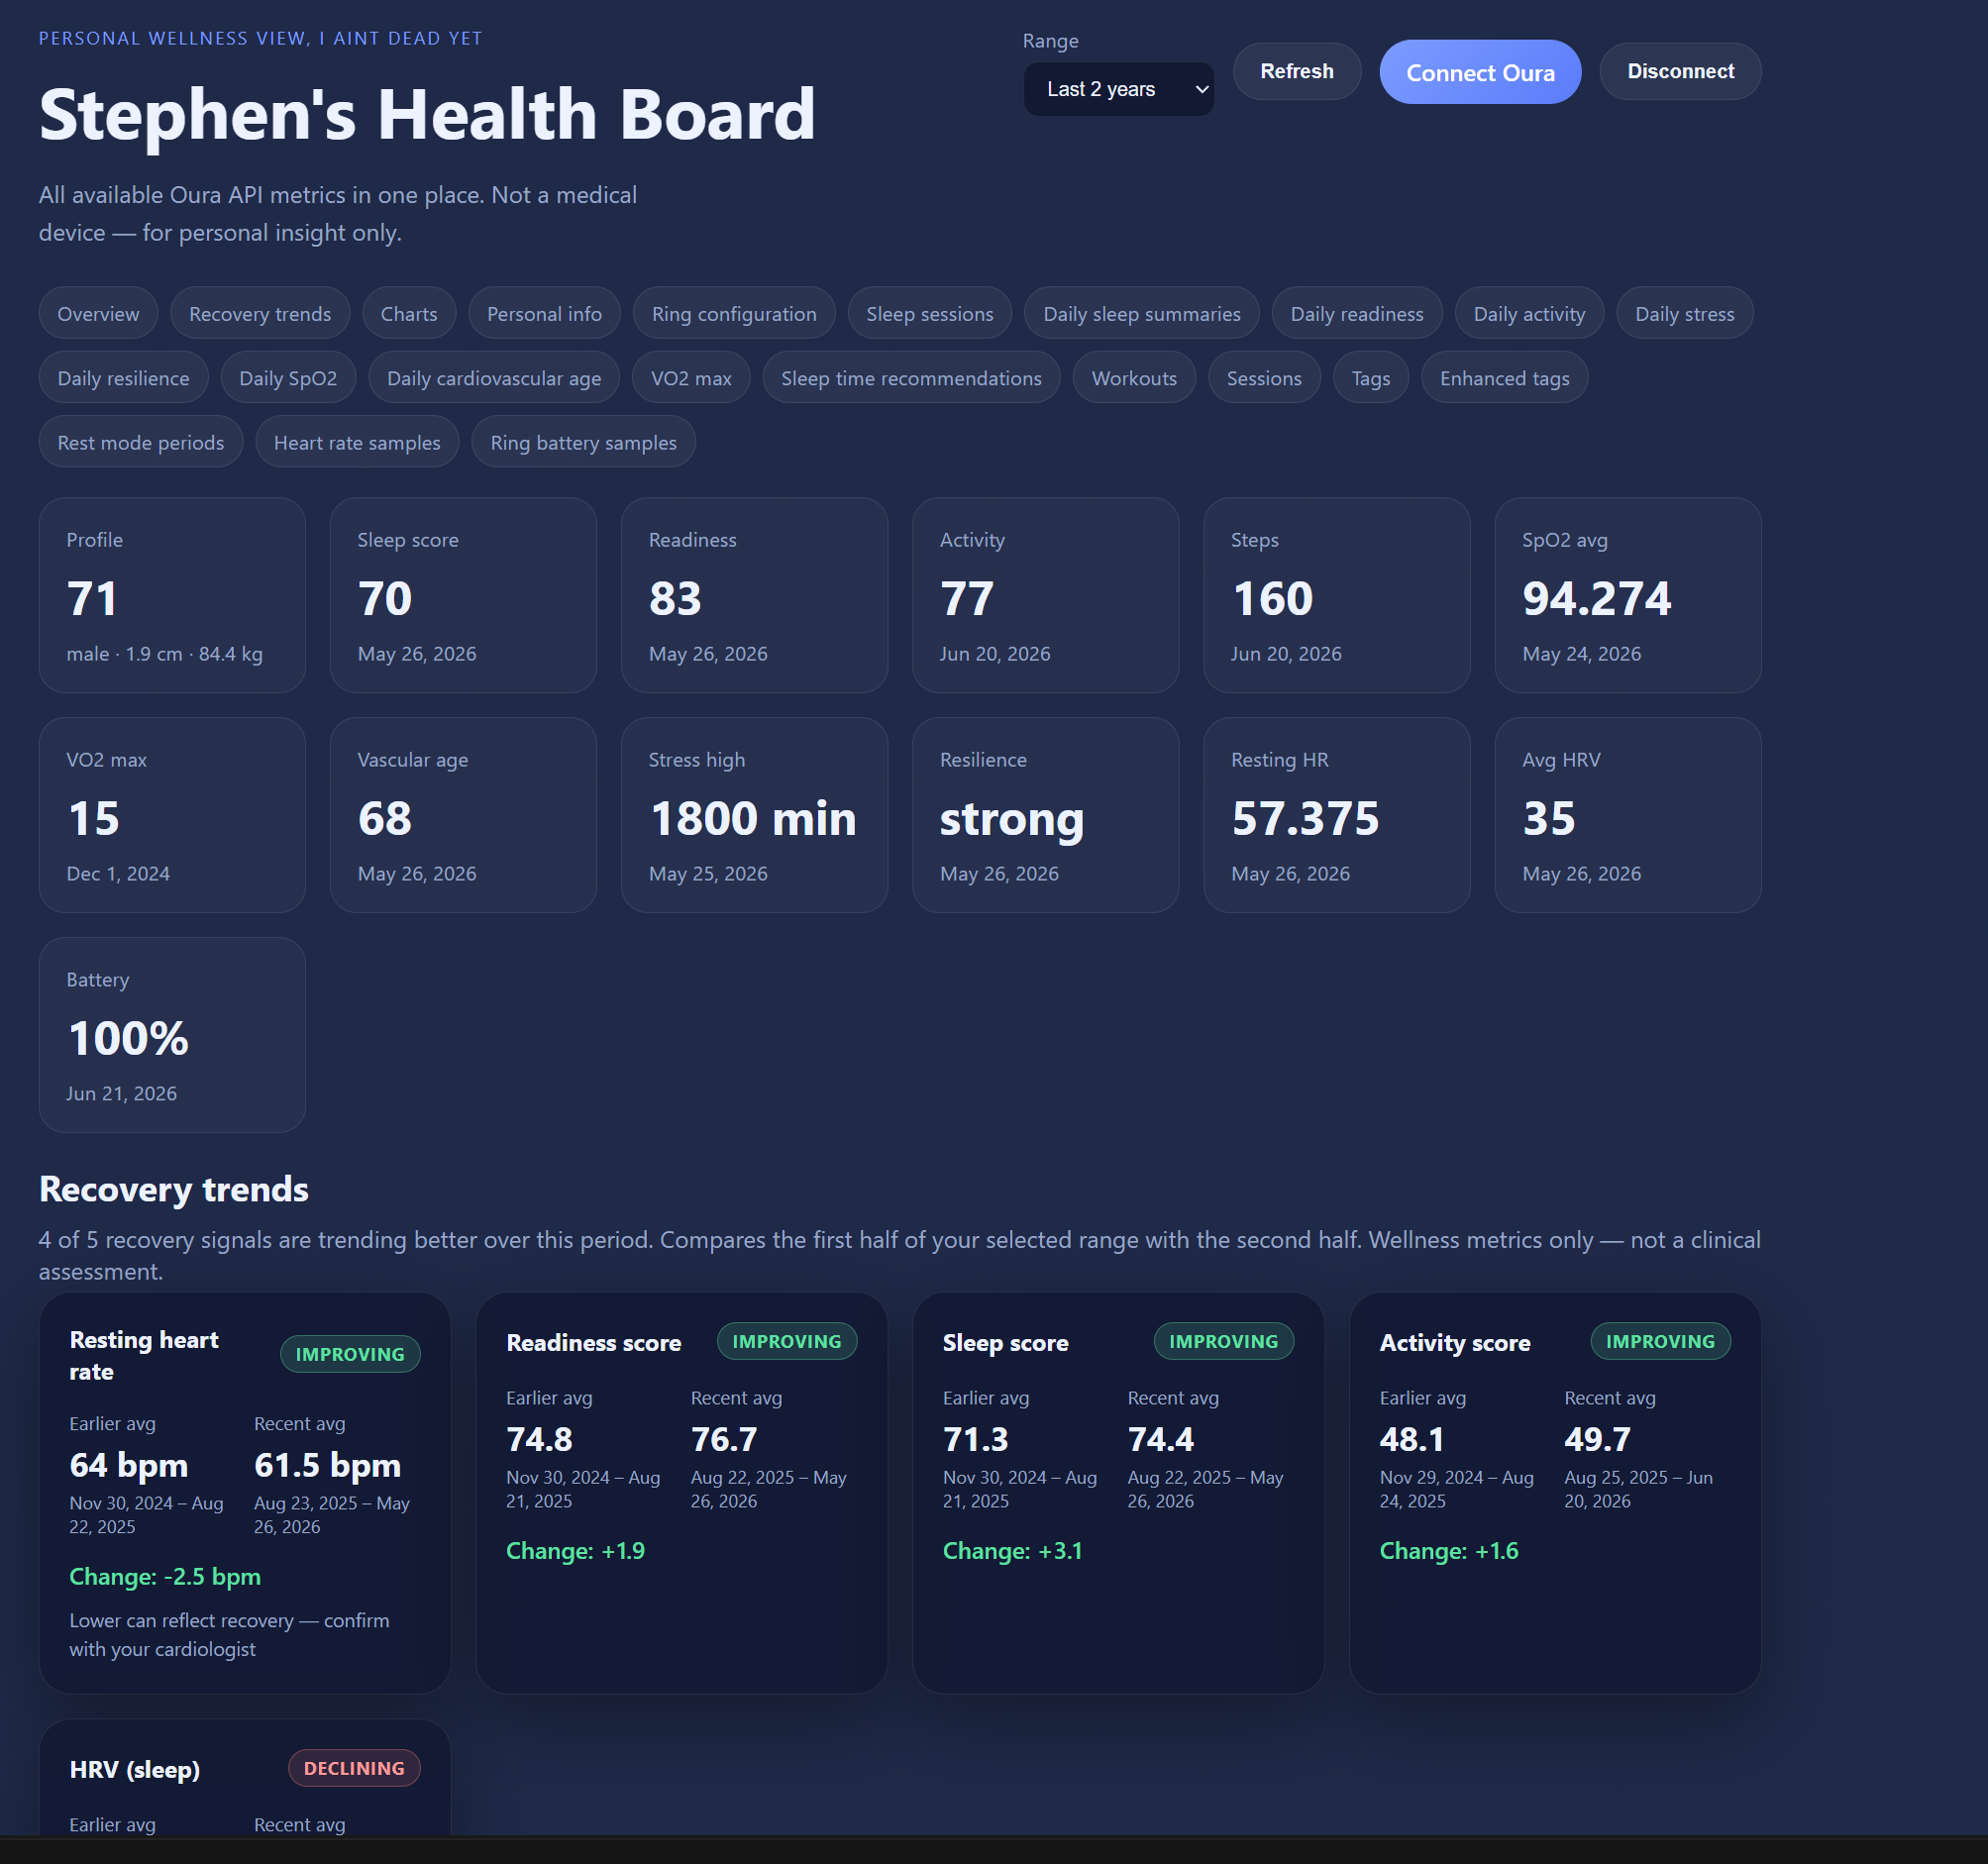Click IMPROVING badge on Activity score card
This screenshot has width=1988, height=1864.
tap(1660, 1341)
